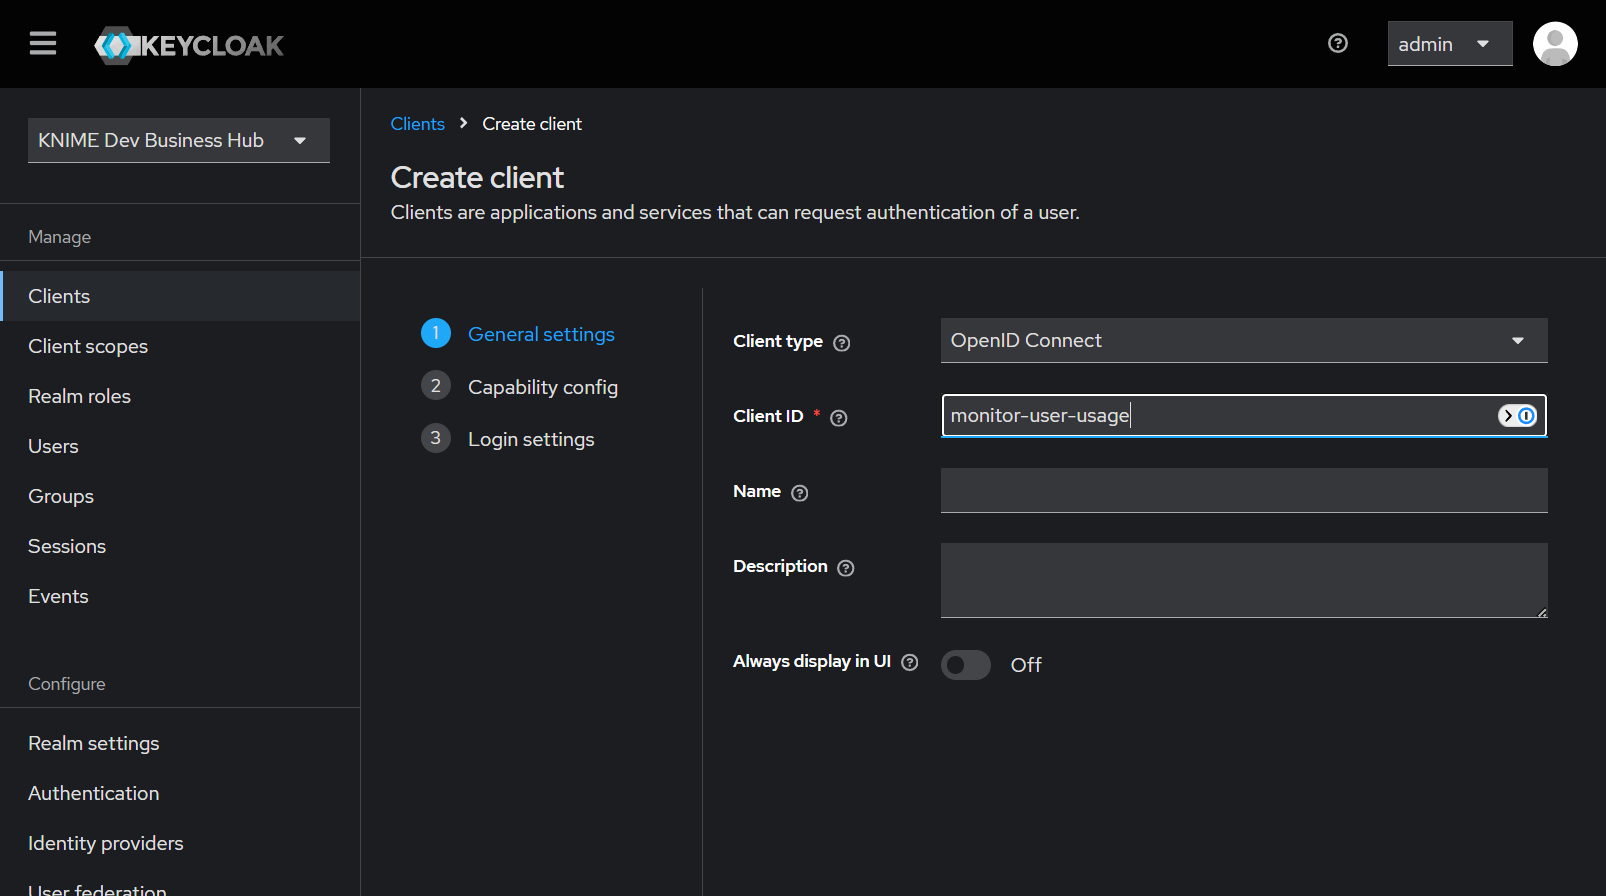Click into the Name input field
Viewport: 1606px width, 896px height.
point(1243,491)
